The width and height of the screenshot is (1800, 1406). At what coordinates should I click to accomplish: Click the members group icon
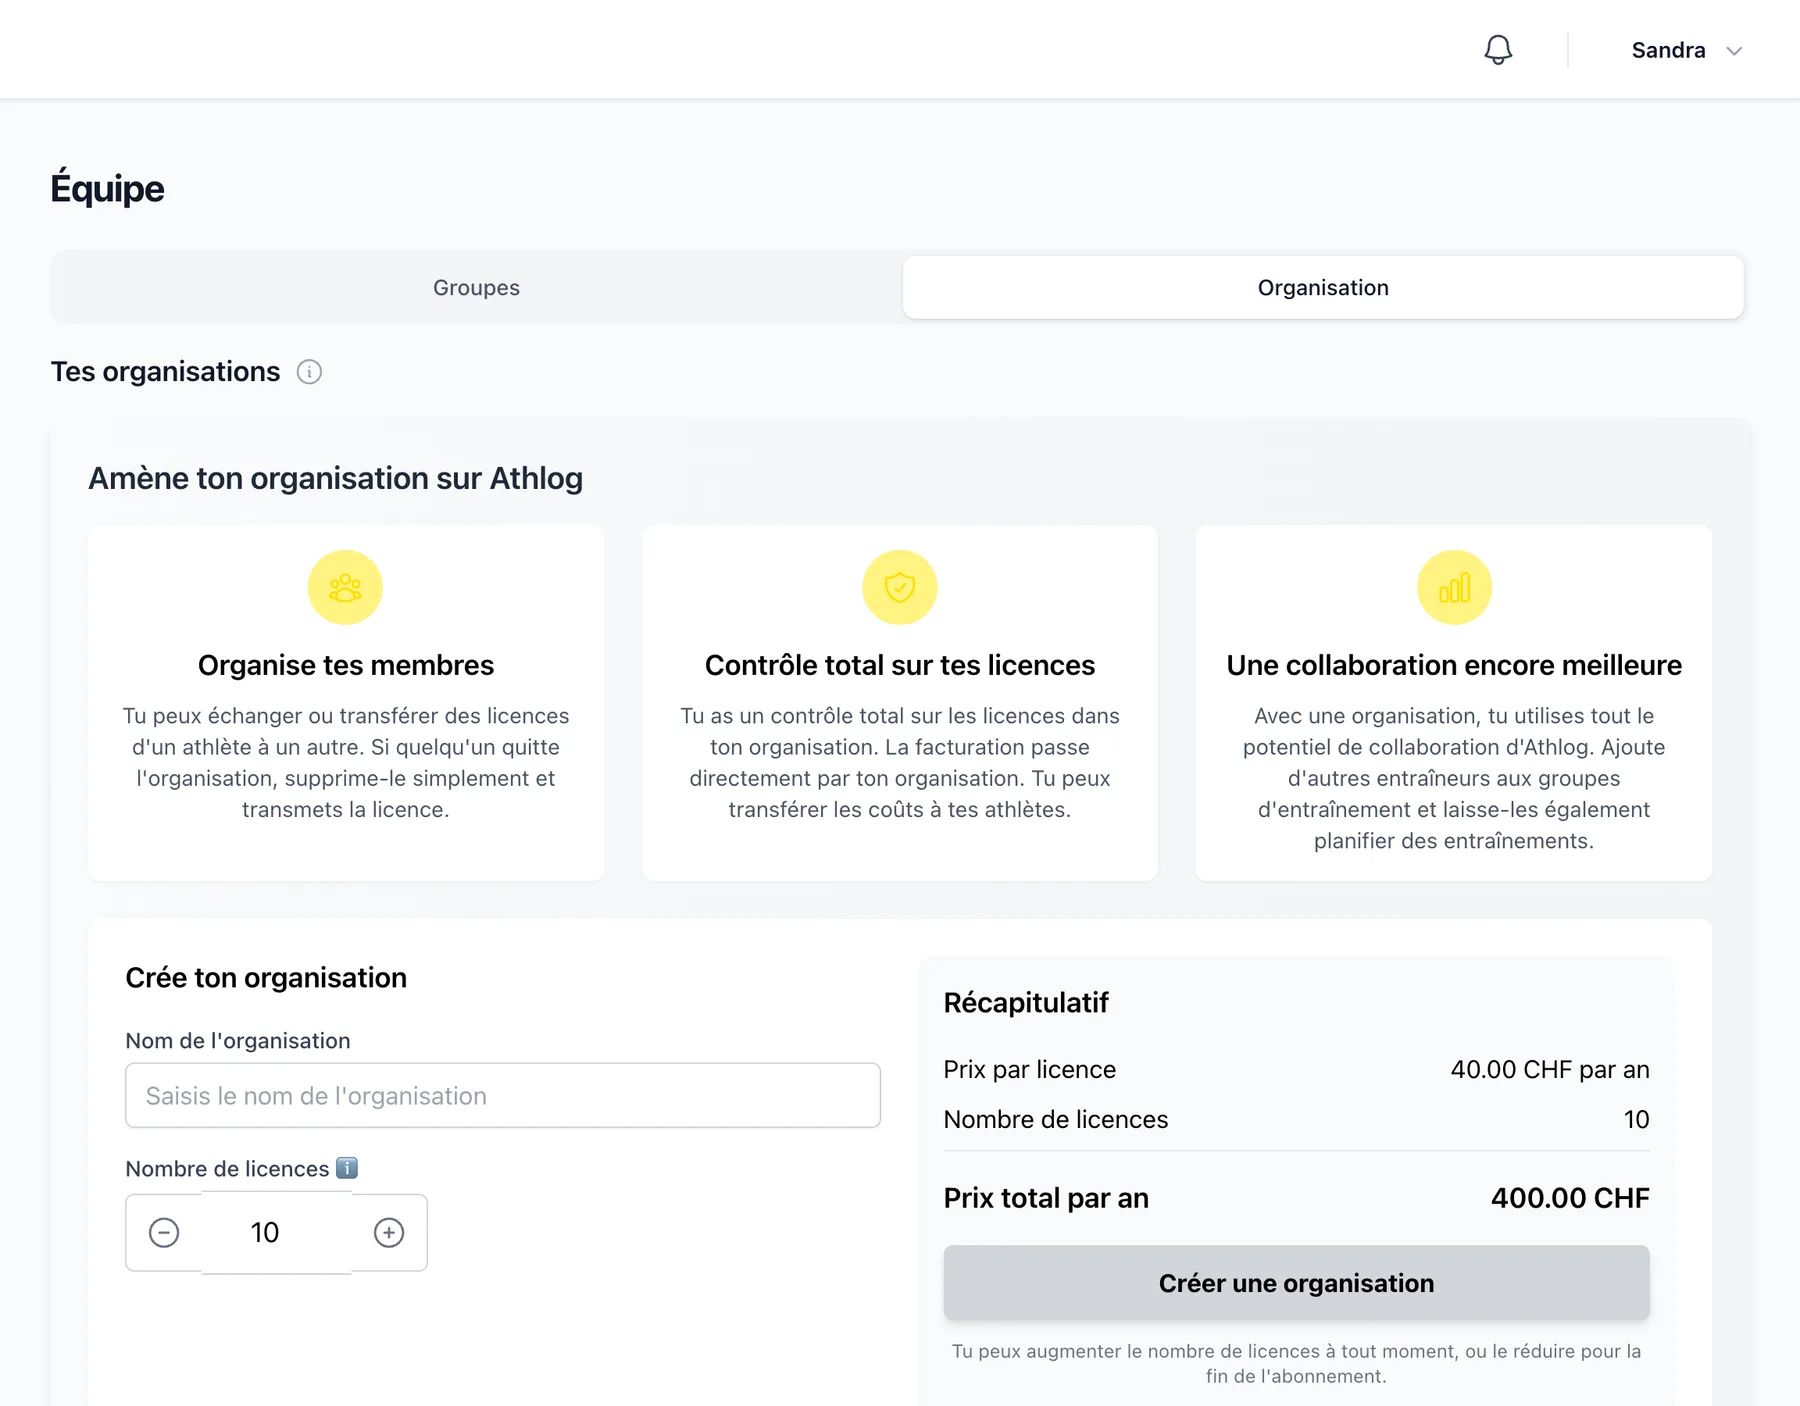tap(345, 587)
